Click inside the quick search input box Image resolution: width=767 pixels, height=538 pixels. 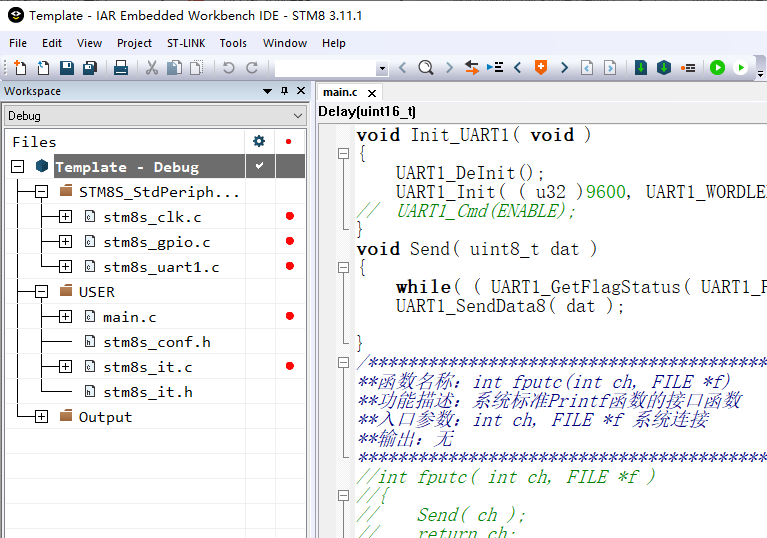326,68
